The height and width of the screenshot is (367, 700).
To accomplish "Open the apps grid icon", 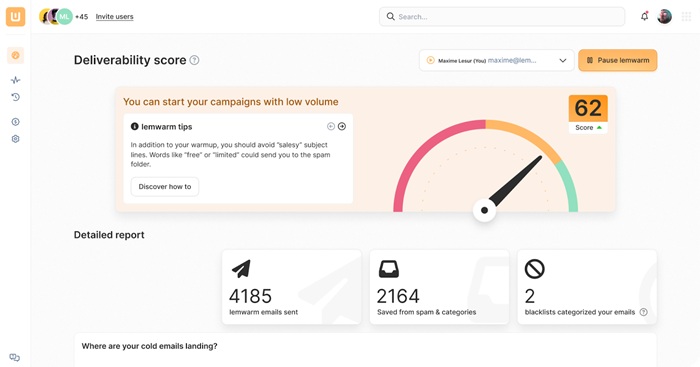I will click(686, 17).
